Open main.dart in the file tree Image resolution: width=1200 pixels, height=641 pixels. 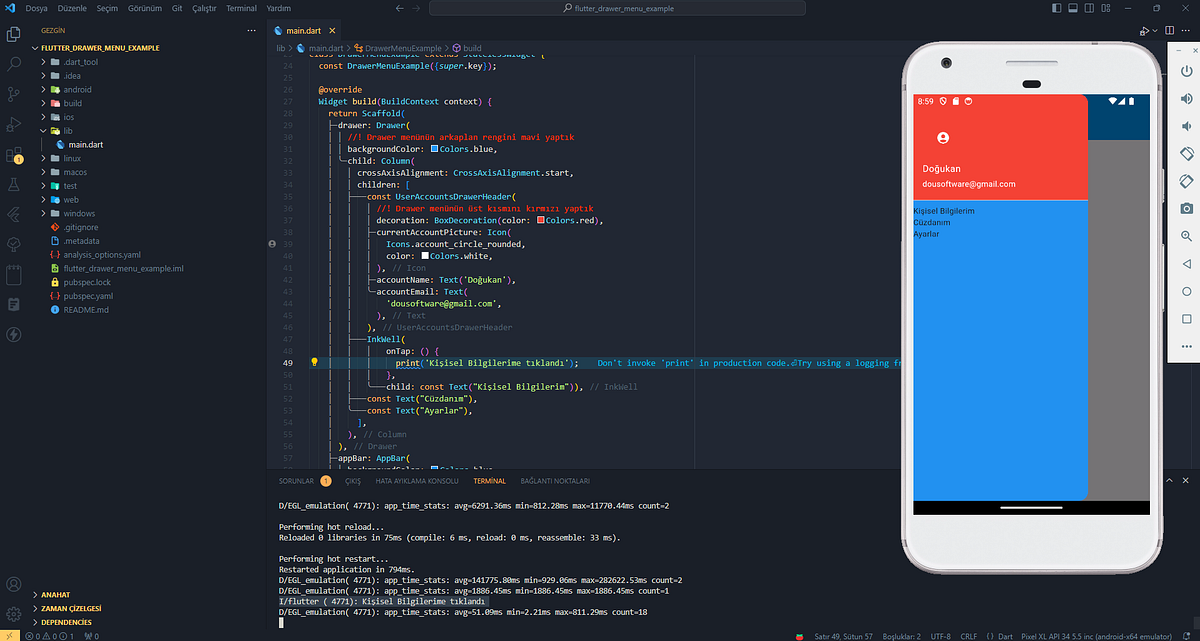pos(88,144)
